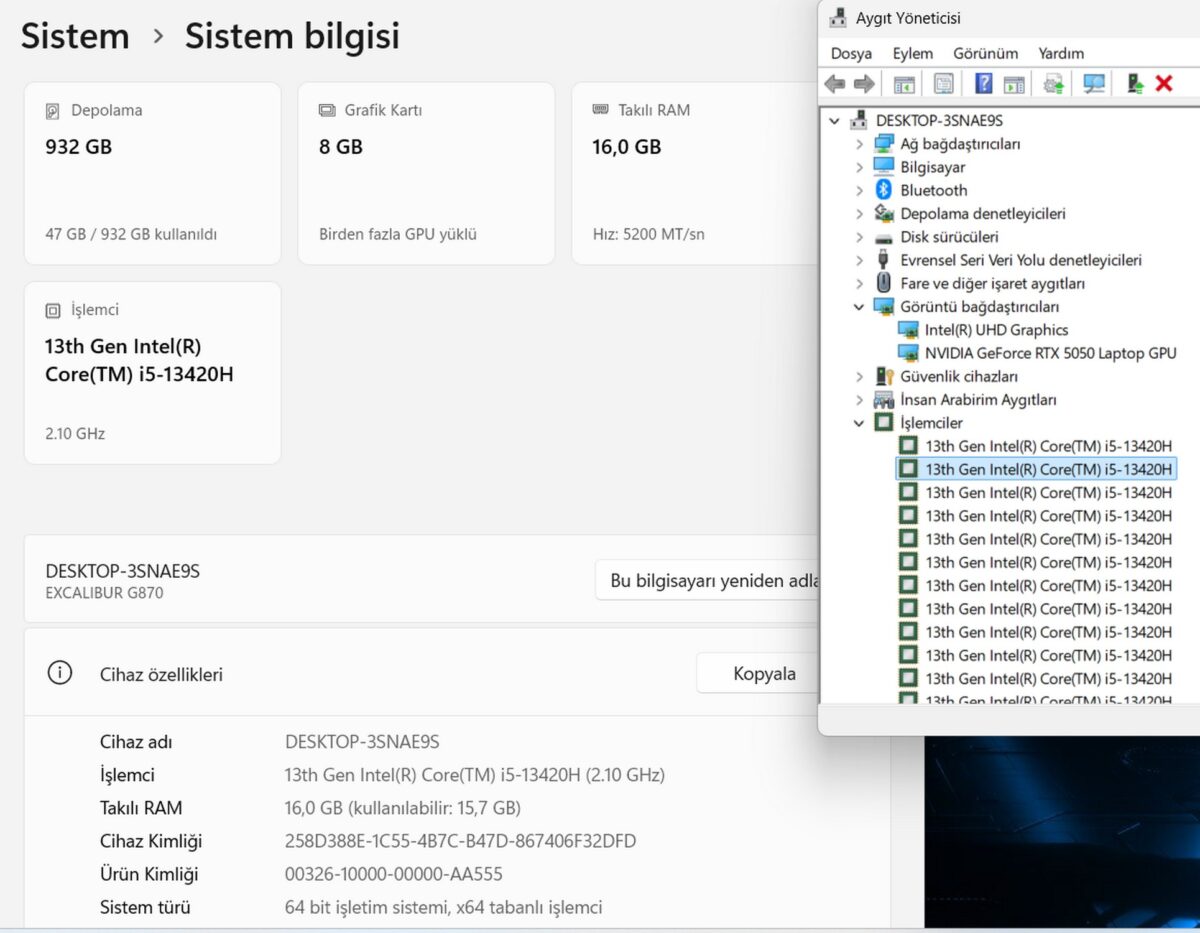Click Bu bilgisayarı yeniden adlandır button

coord(708,580)
